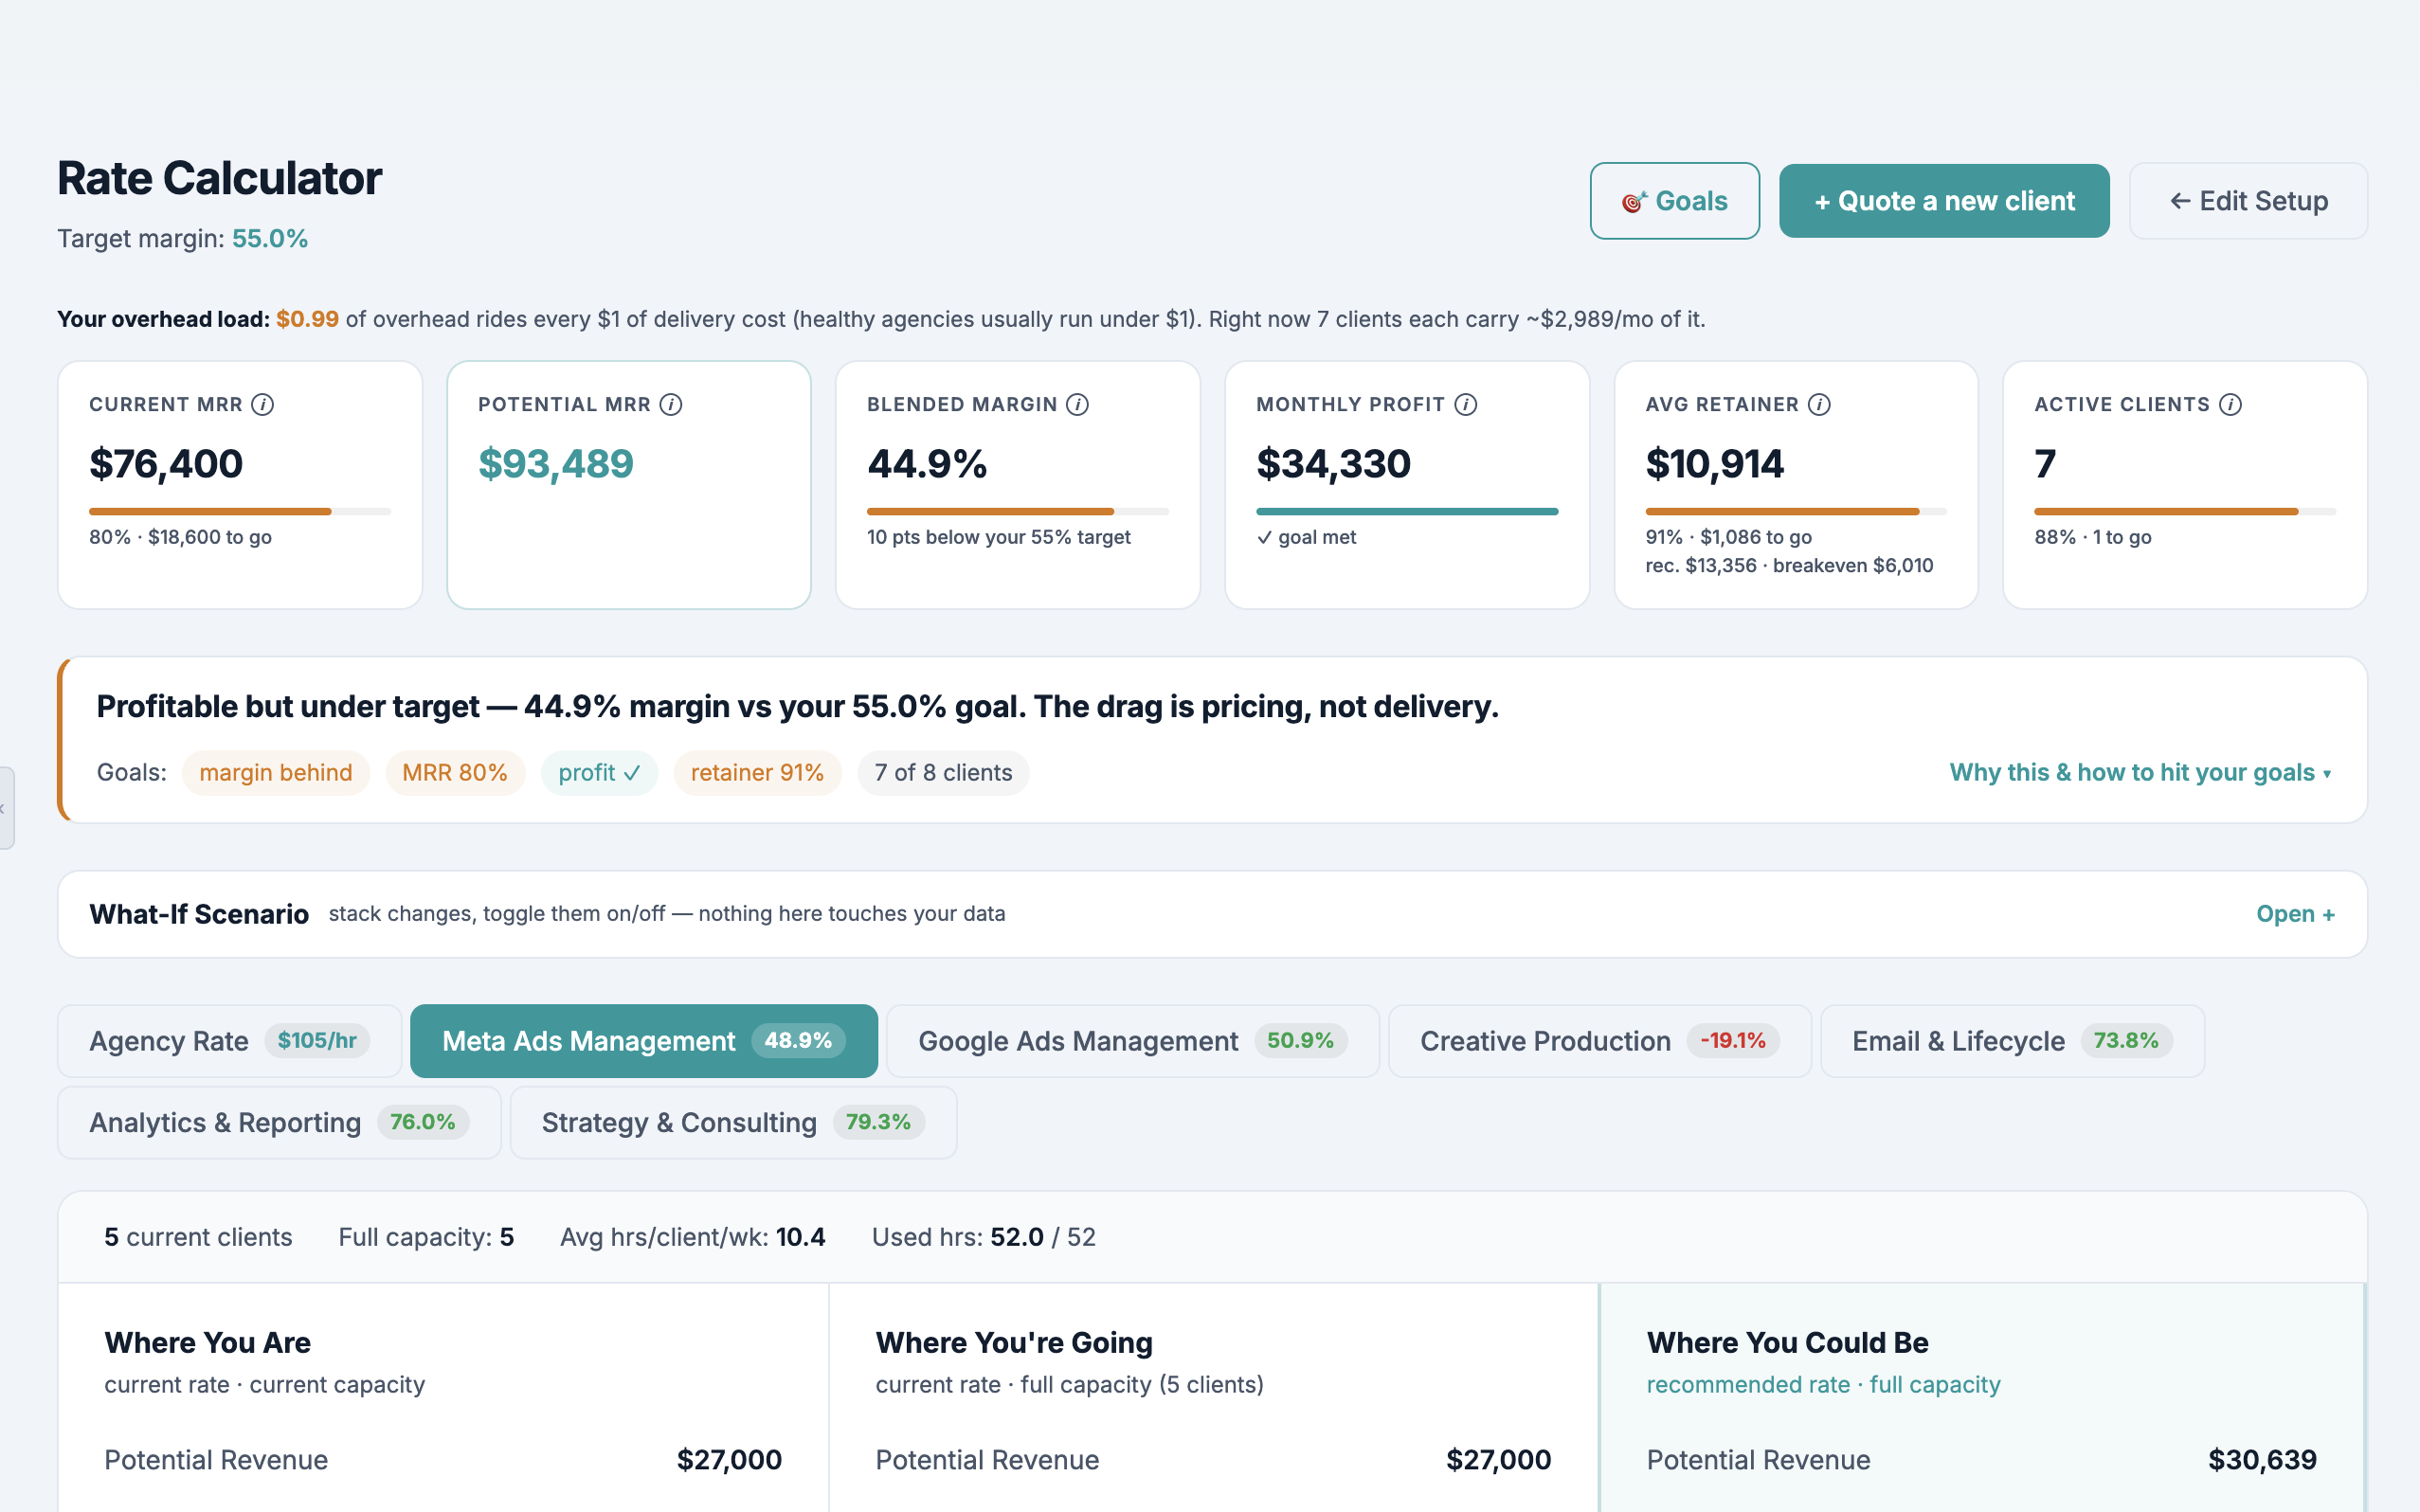Image resolution: width=2420 pixels, height=1512 pixels.
Task: Switch to Google Ads Management tab
Action: point(1132,1041)
